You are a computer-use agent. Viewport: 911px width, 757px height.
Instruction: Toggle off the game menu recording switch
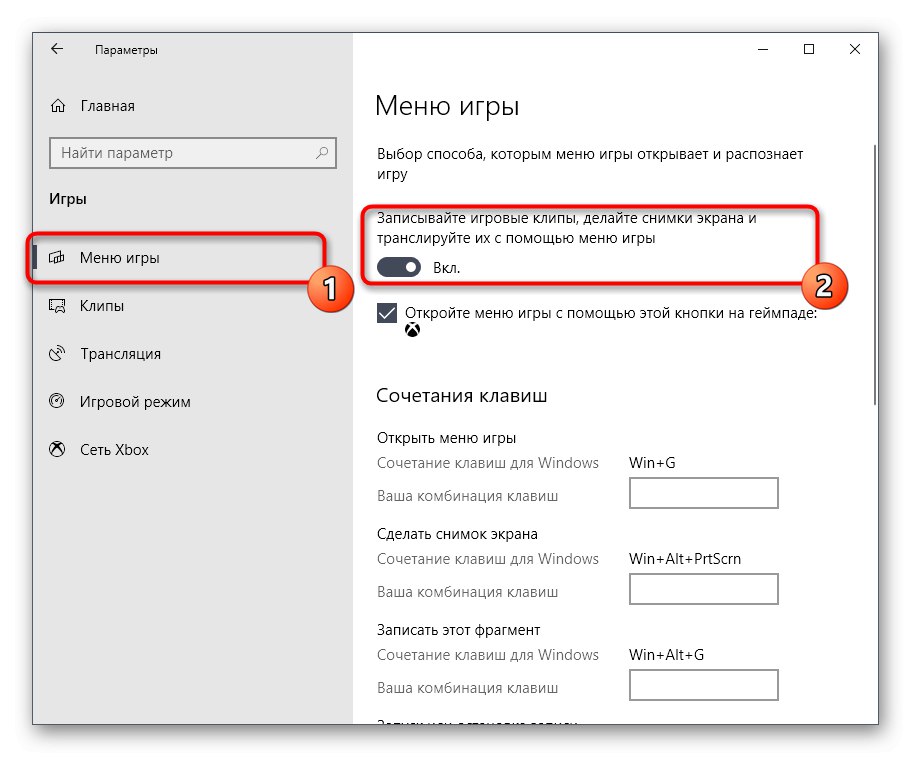click(x=398, y=267)
